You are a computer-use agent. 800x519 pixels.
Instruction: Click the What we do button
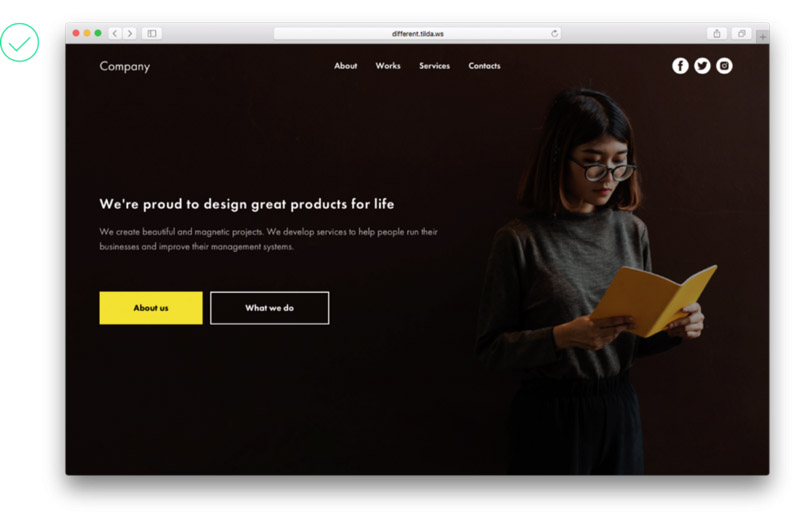[269, 308]
